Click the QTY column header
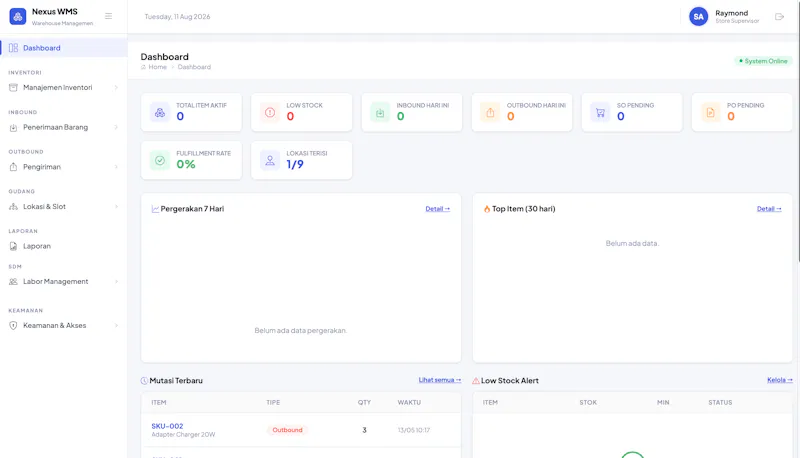 coord(364,402)
